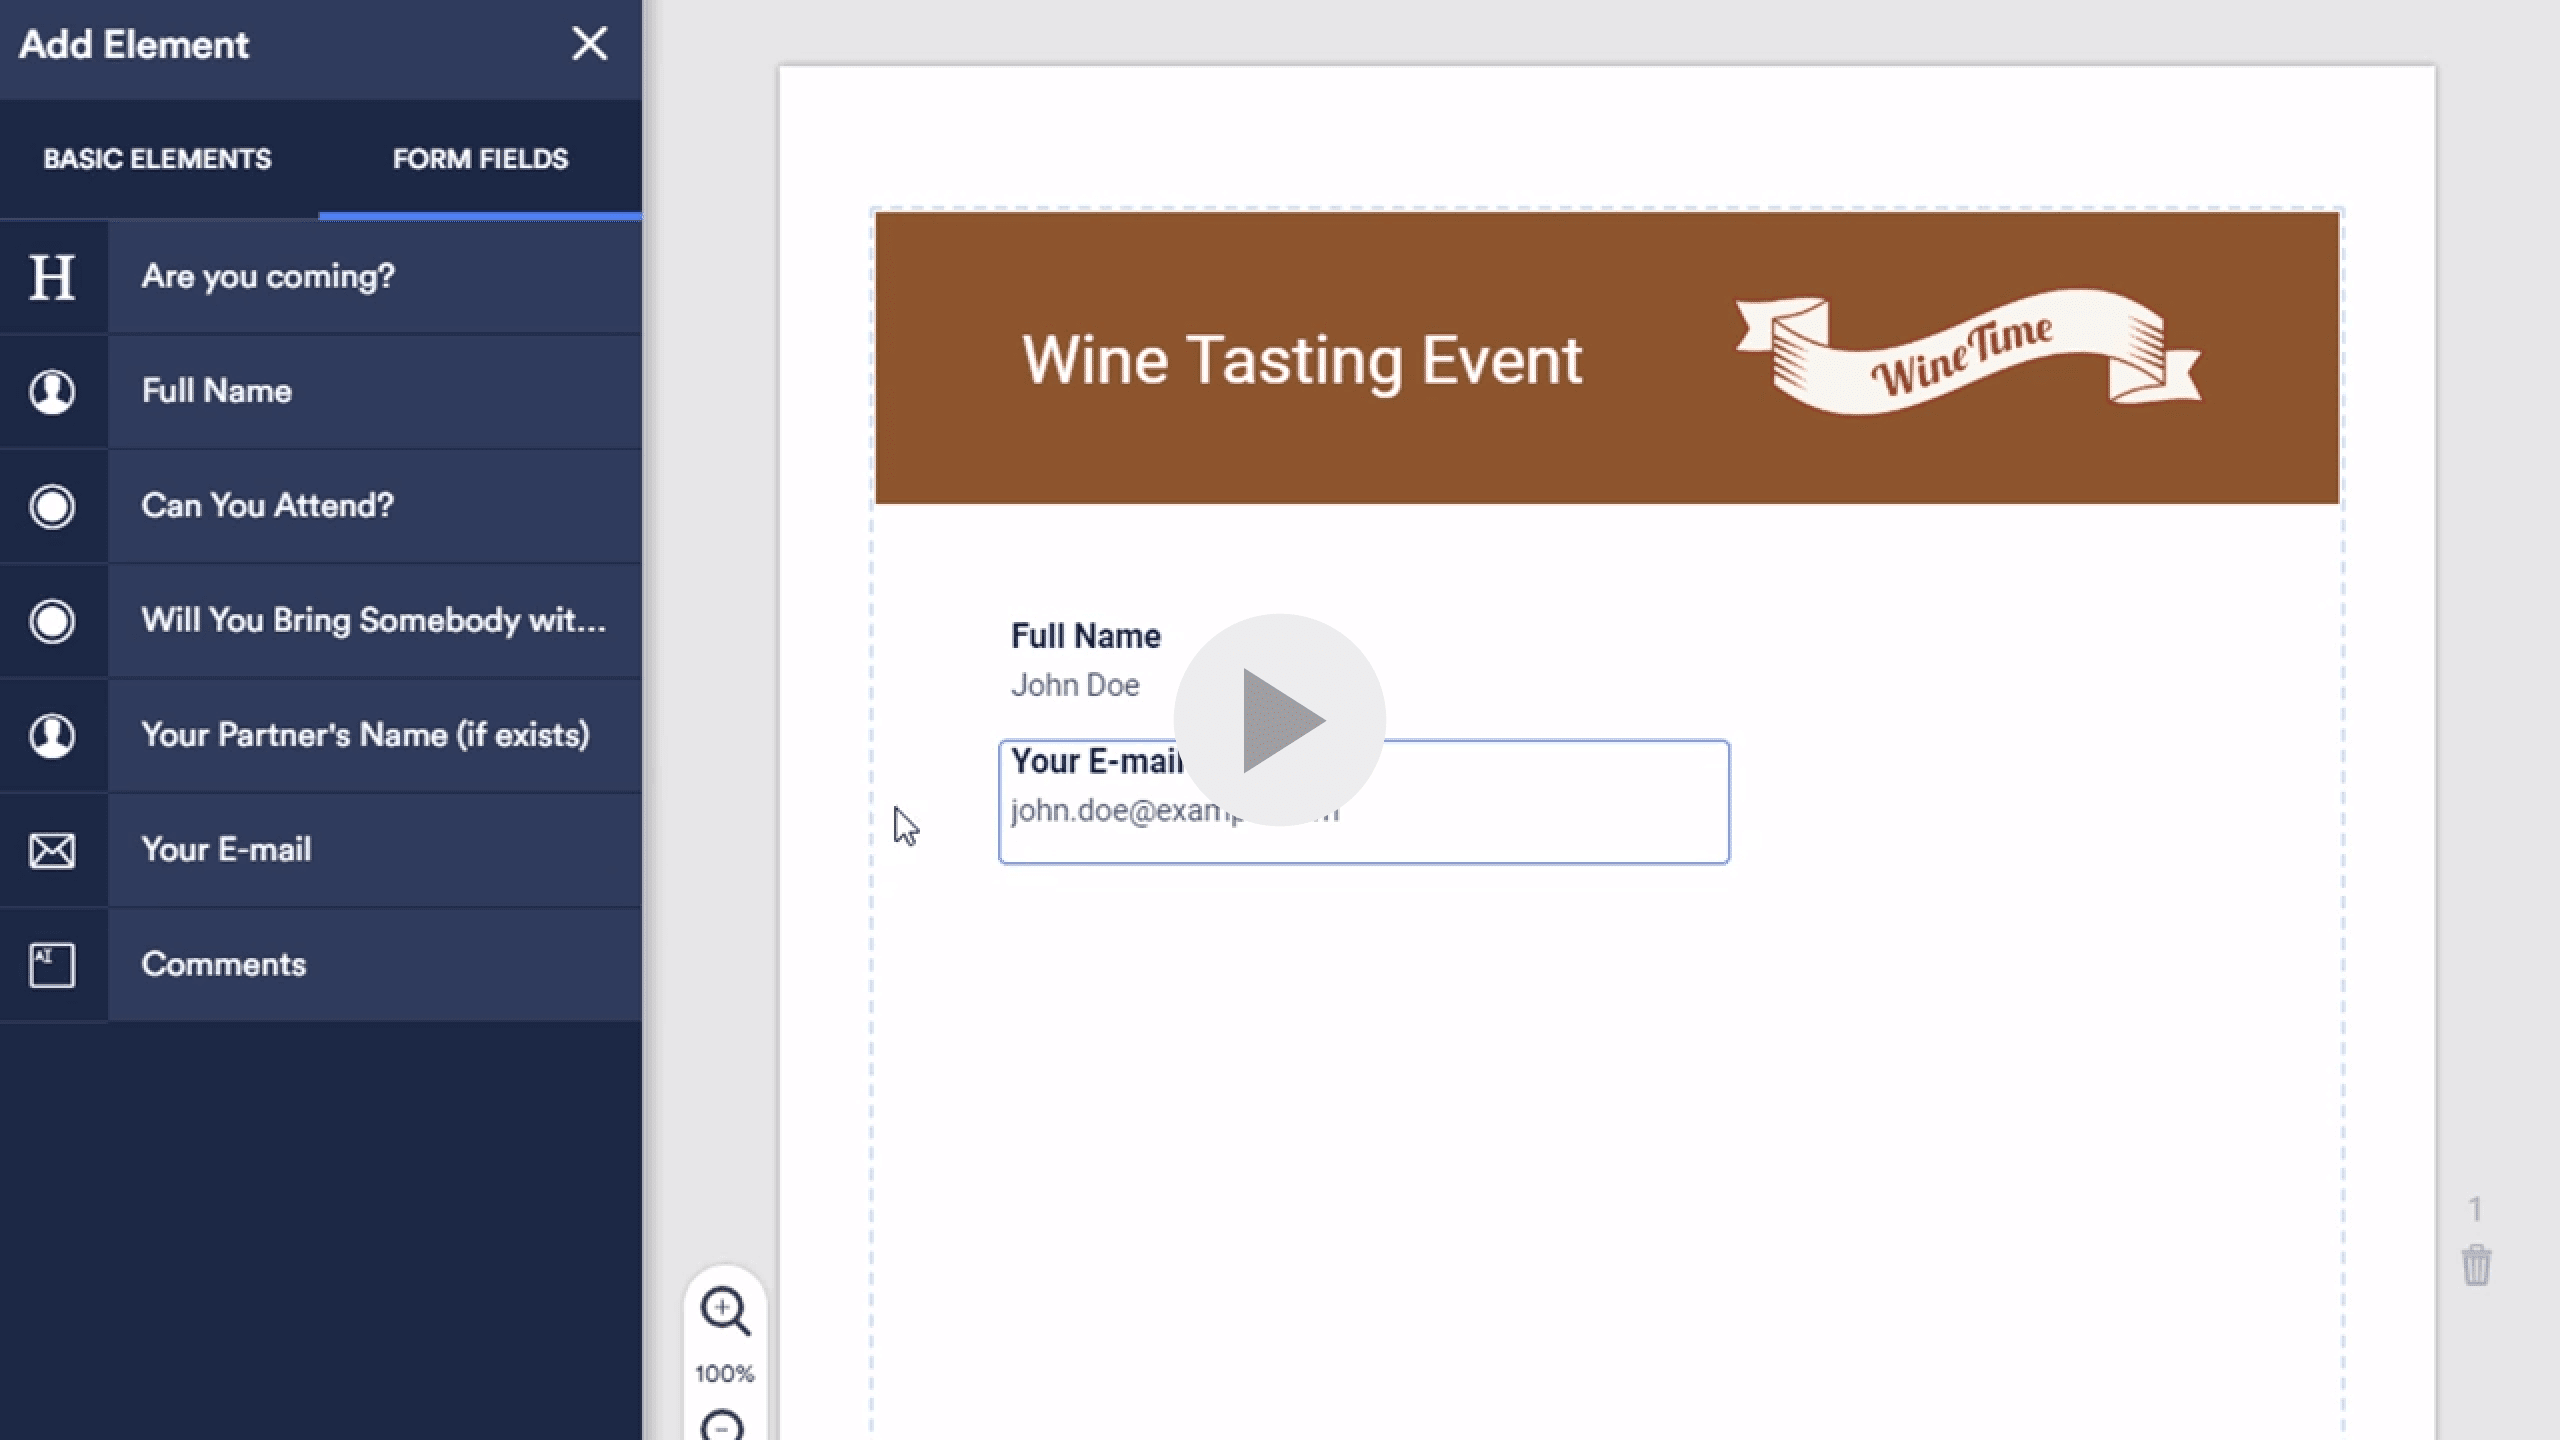Click radio icon for Will You Bring Somebody

pos(52,621)
